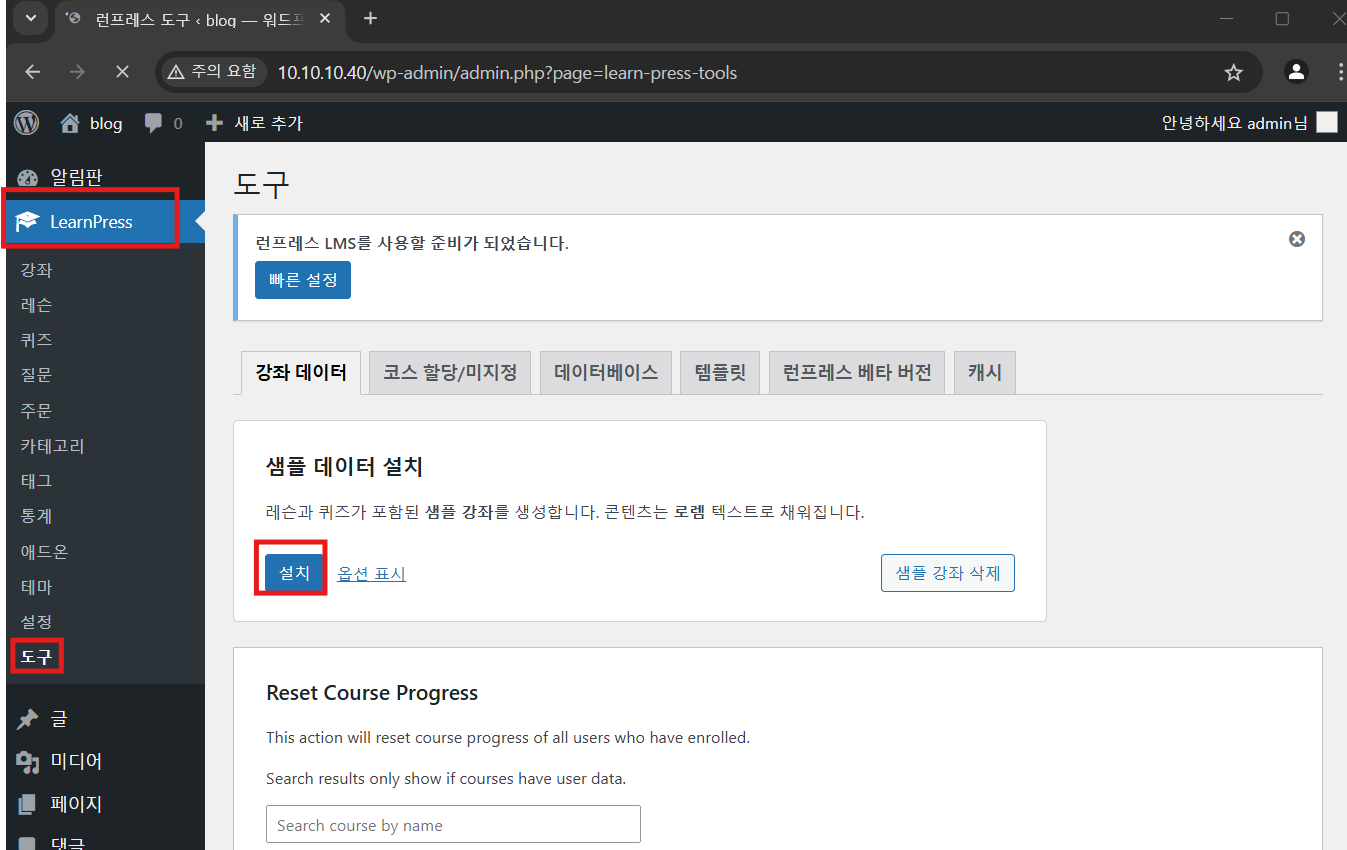Open the 데이터베이스 tab
Image resolution: width=1347 pixels, height=850 pixels.
(606, 373)
